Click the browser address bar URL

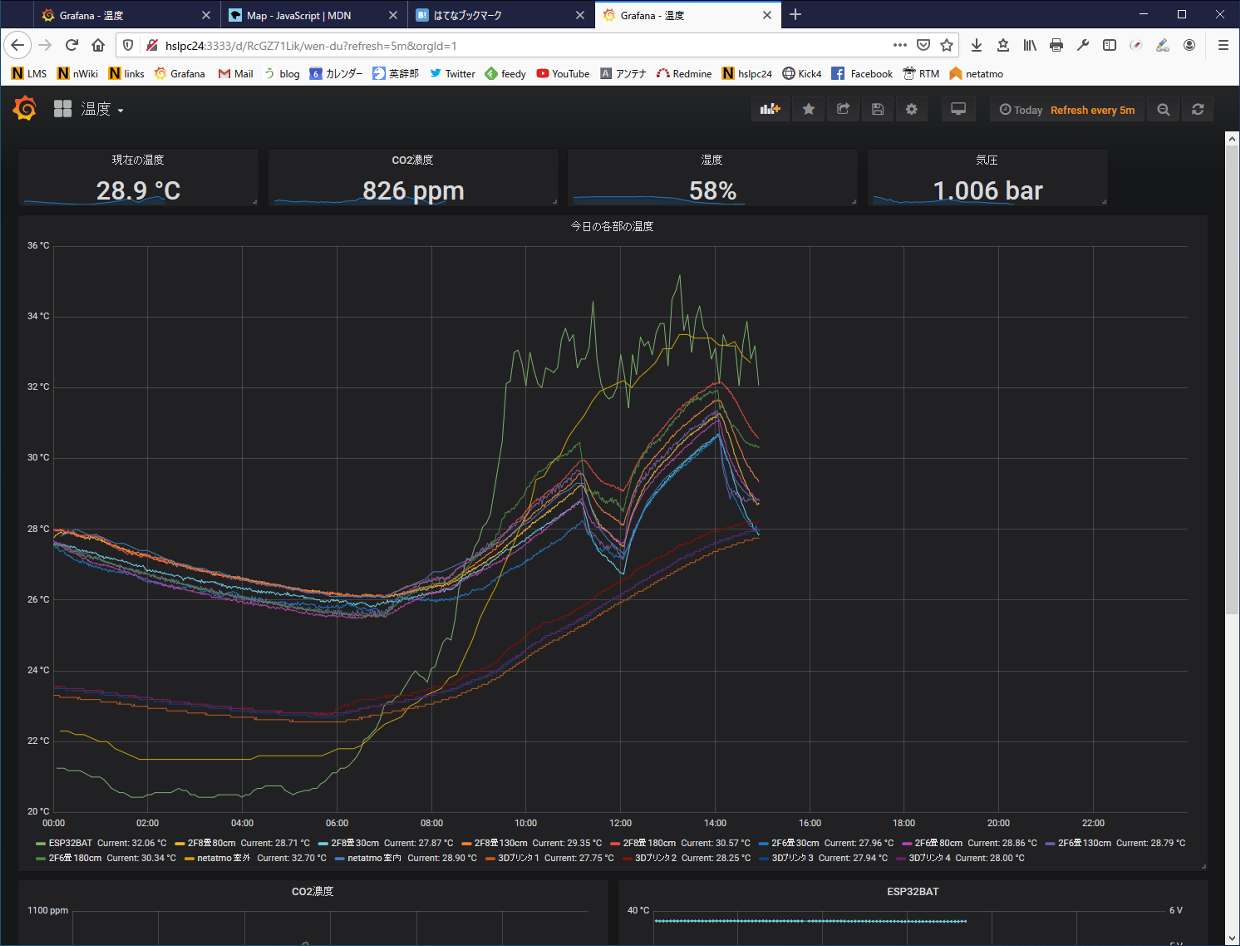click(x=500, y=45)
